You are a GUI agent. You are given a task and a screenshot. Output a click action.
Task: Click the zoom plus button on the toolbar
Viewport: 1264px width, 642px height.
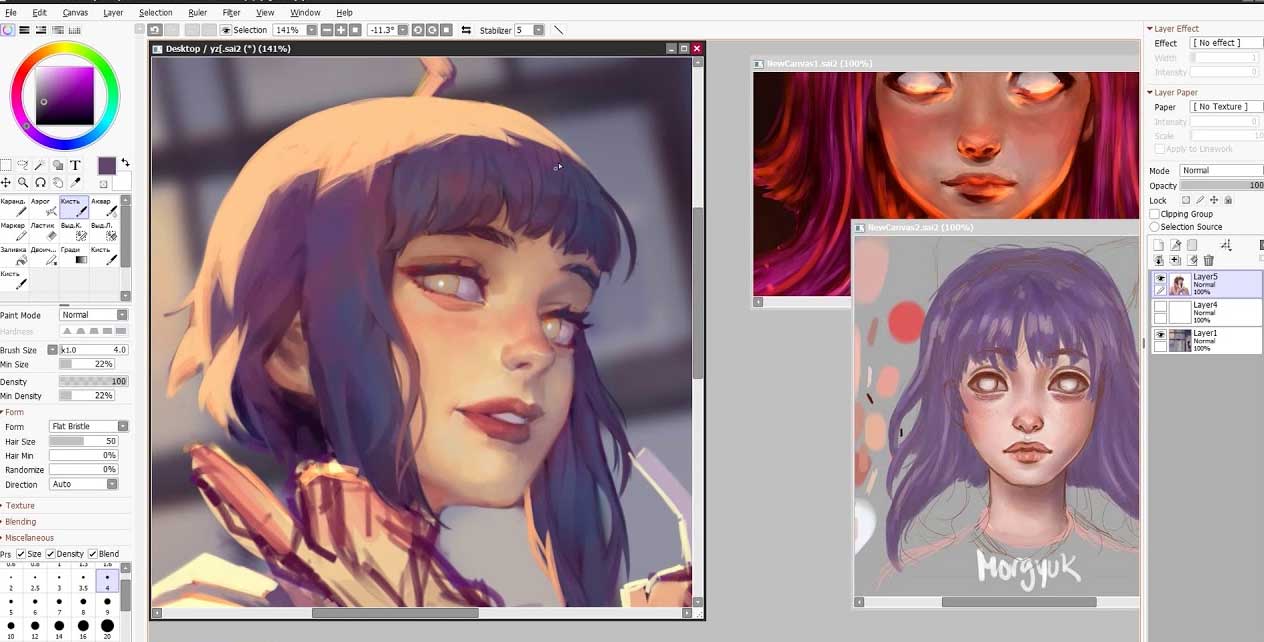(x=339, y=30)
